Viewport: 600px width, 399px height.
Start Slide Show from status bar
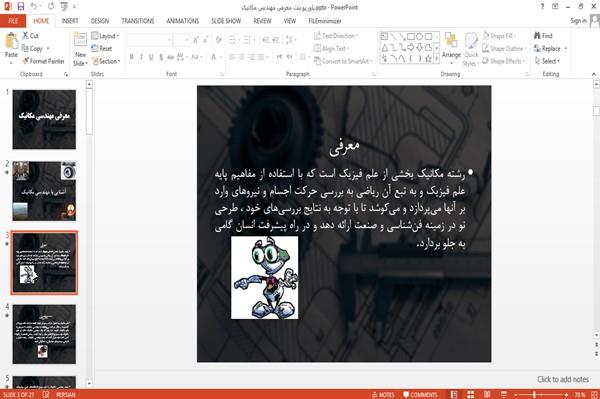(x=504, y=394)
